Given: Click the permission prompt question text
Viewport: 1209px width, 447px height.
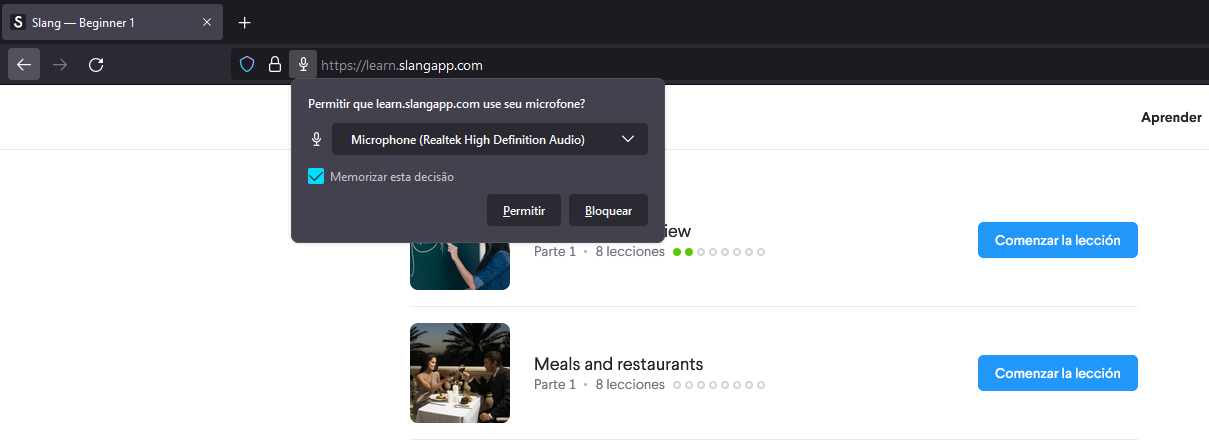Looking at the screenshot, I should point(447,103).
